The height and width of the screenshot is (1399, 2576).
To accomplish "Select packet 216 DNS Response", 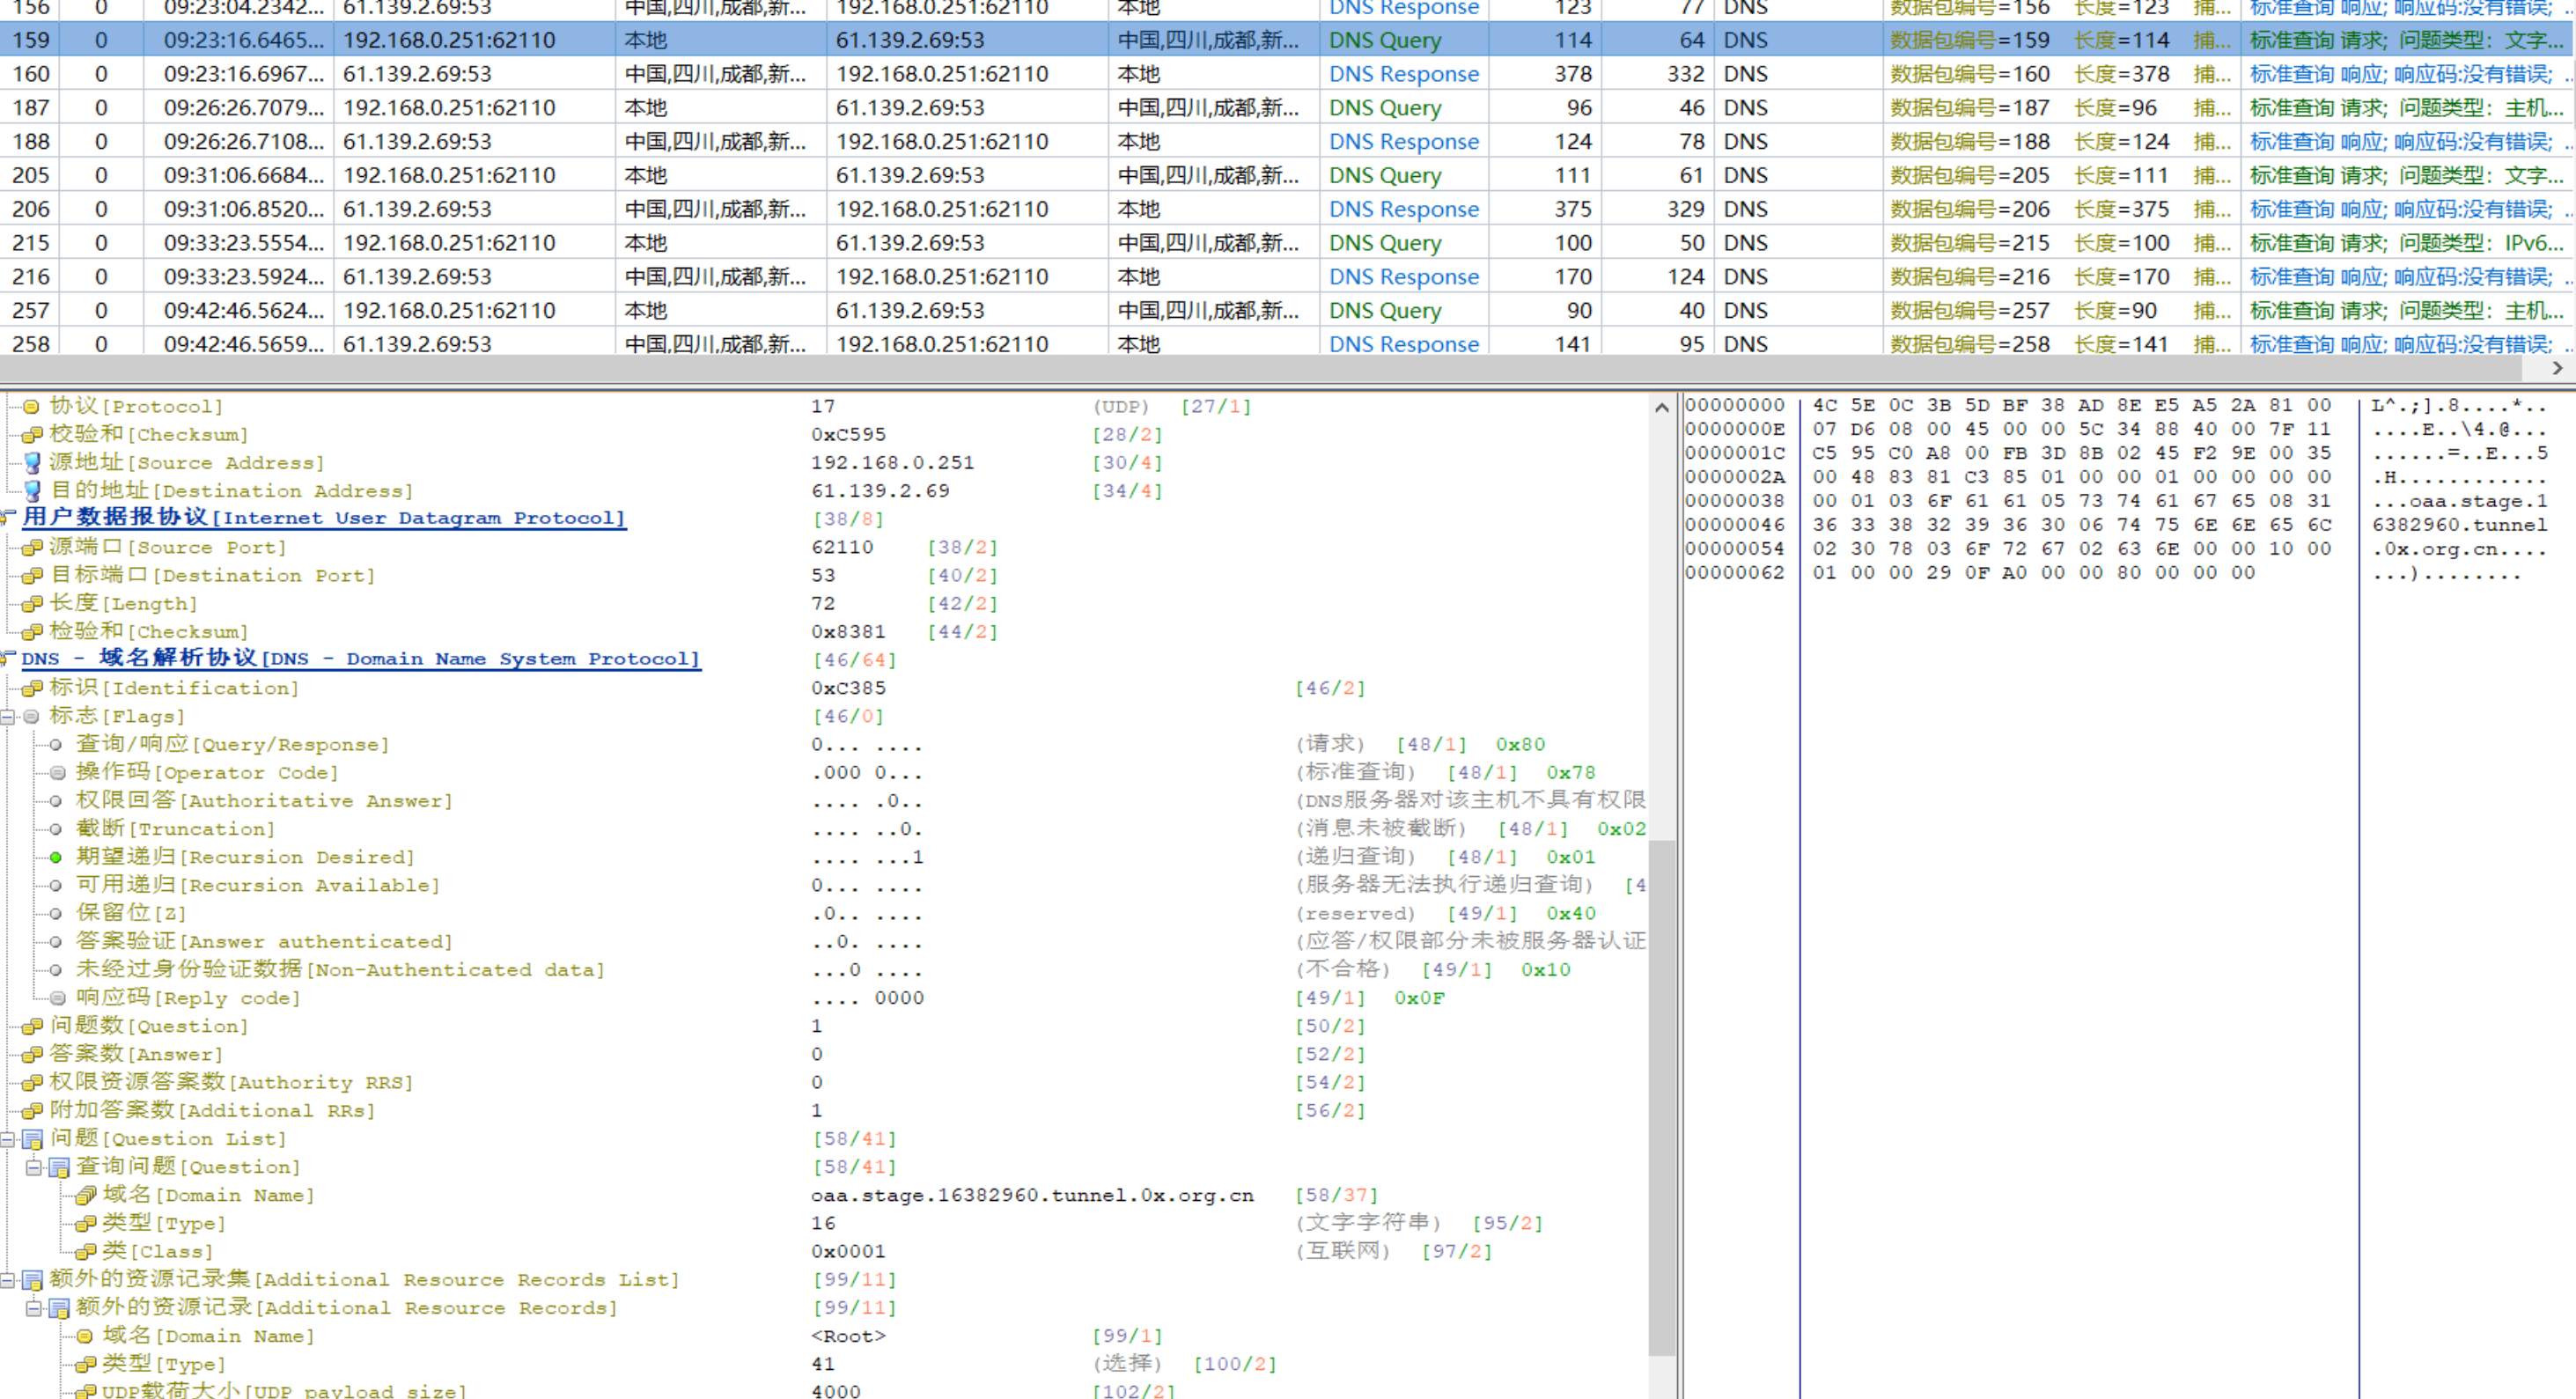I will tap(1288, 277).
